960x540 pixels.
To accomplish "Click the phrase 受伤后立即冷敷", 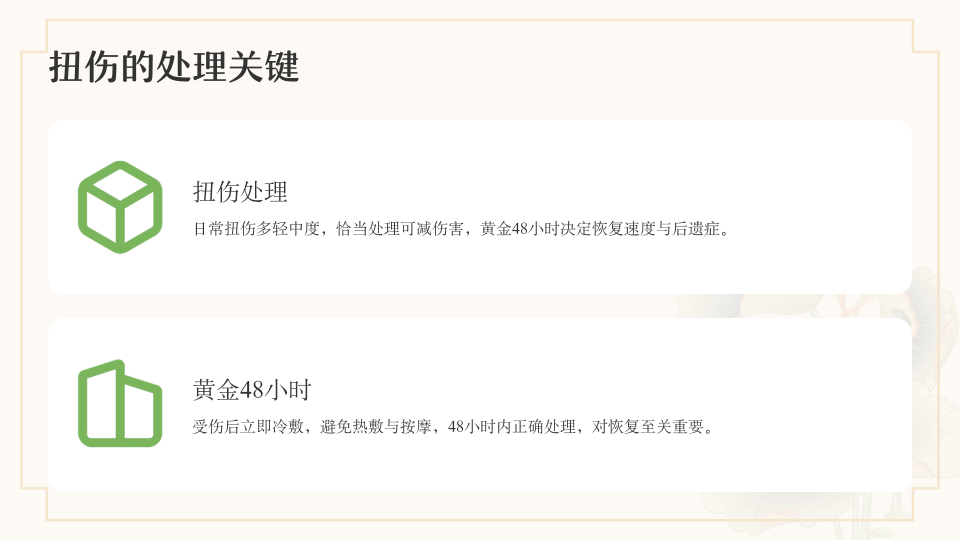I will click(248, 427).
